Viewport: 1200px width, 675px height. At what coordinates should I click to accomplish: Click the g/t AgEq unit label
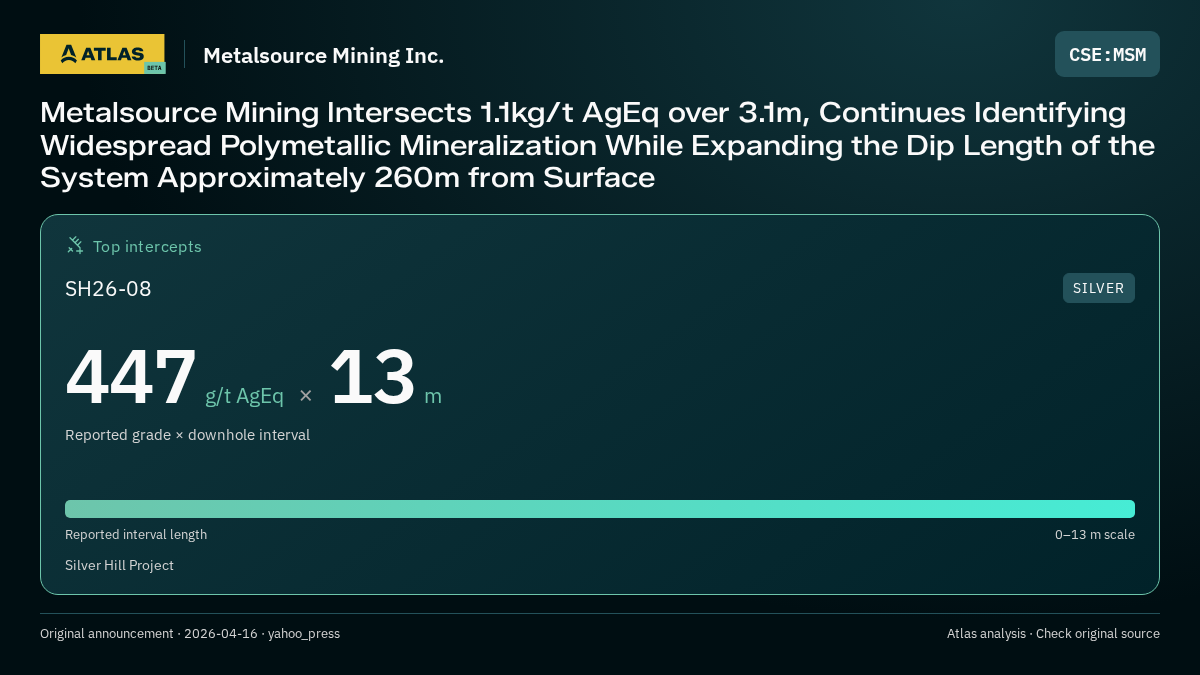pyautogui.click(x=244, y=396)
